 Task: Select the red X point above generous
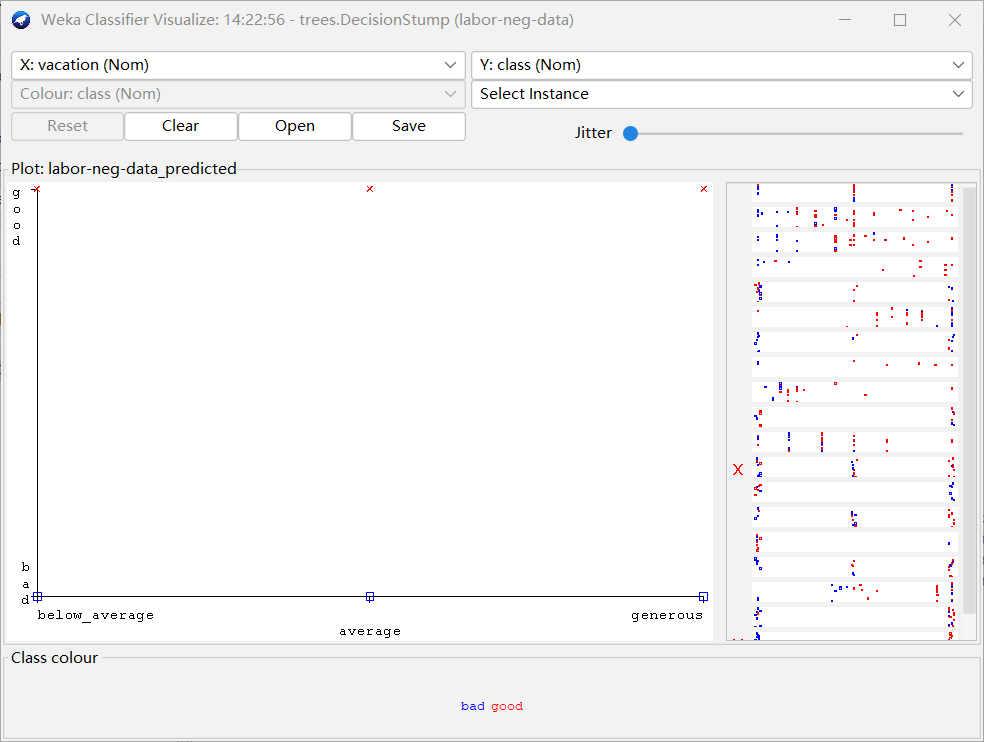click(x=703, y=189)
